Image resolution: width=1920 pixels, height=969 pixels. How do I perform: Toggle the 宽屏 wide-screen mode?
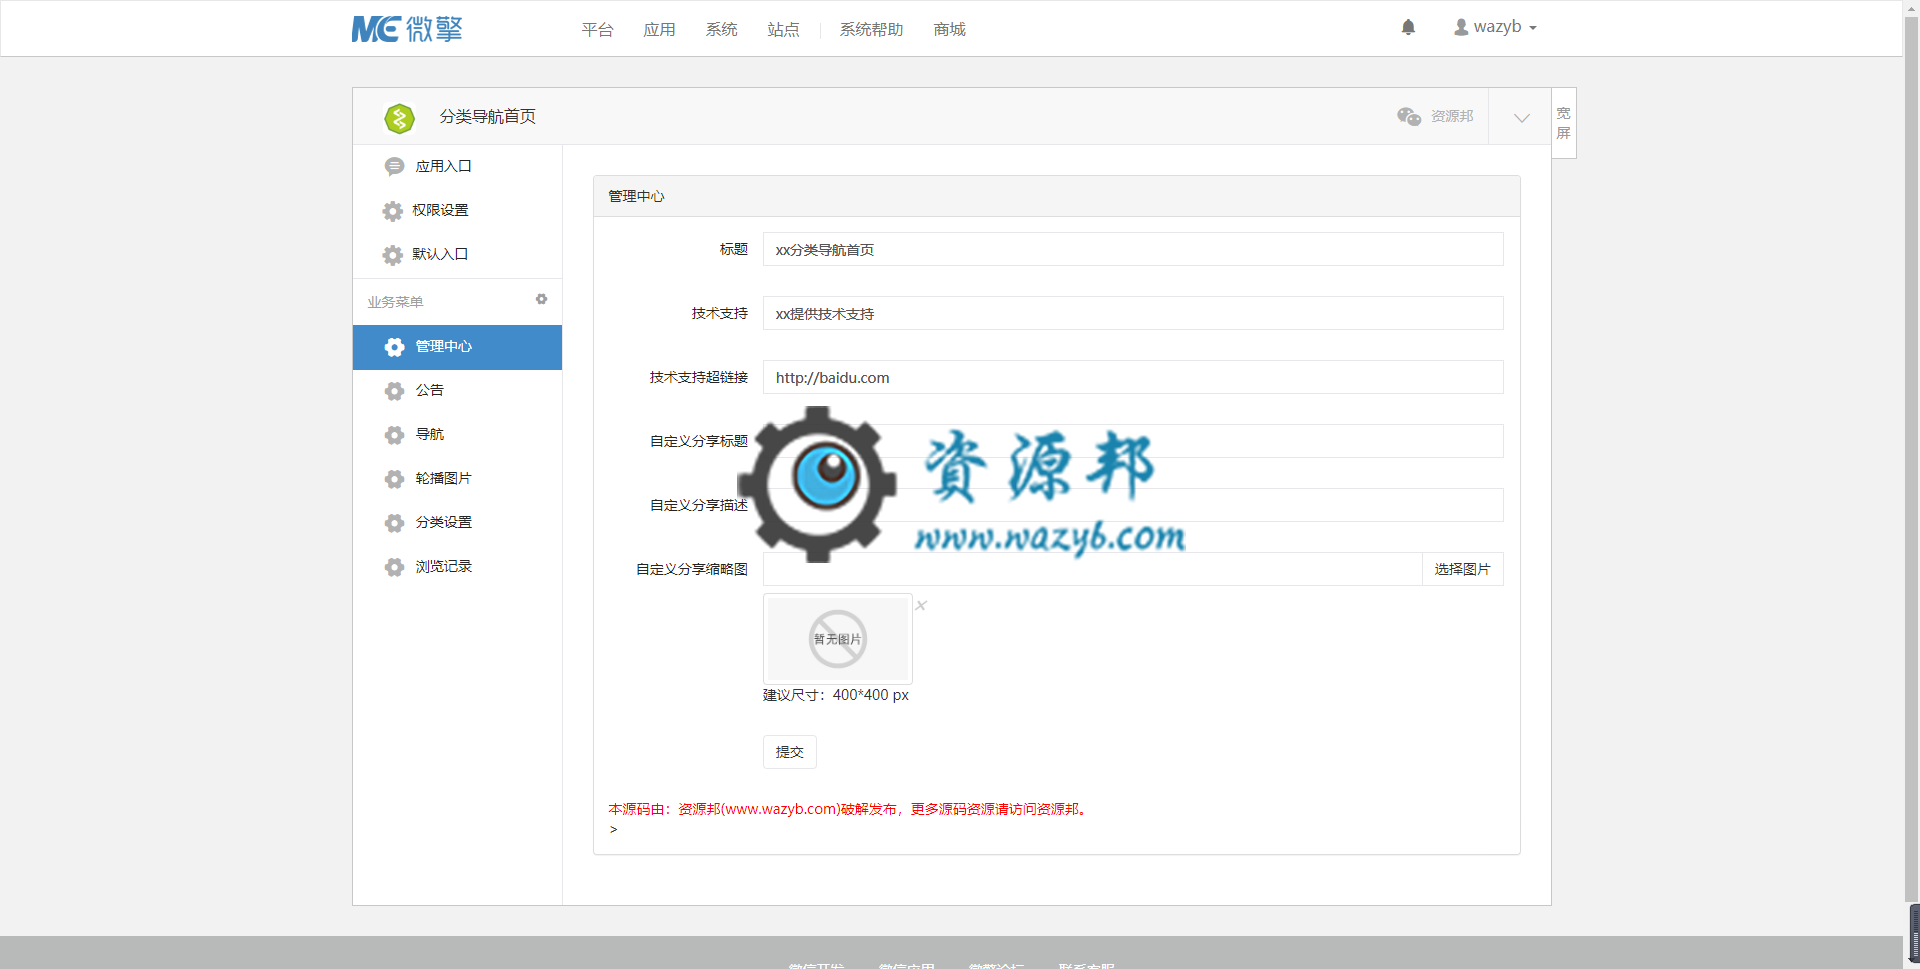pyautogui.click(x=1564, y=123)
